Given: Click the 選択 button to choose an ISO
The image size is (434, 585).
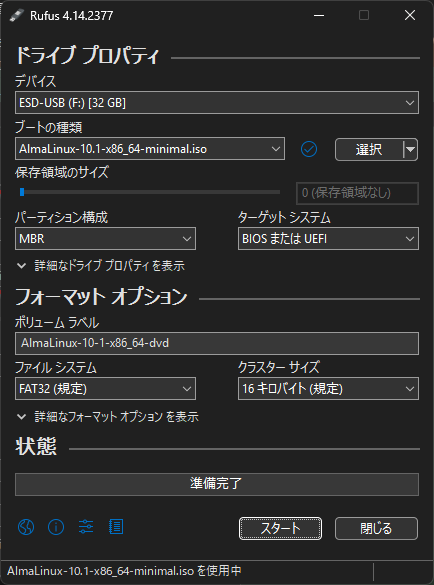Looking at the screenshot, I should coord(369,149).
